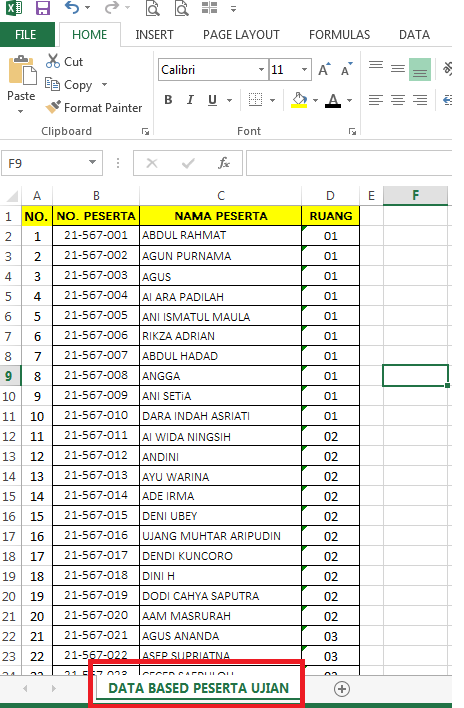The image size is (464, 708).
Task: Click the Excel application icon
Action: click(14, 8)
